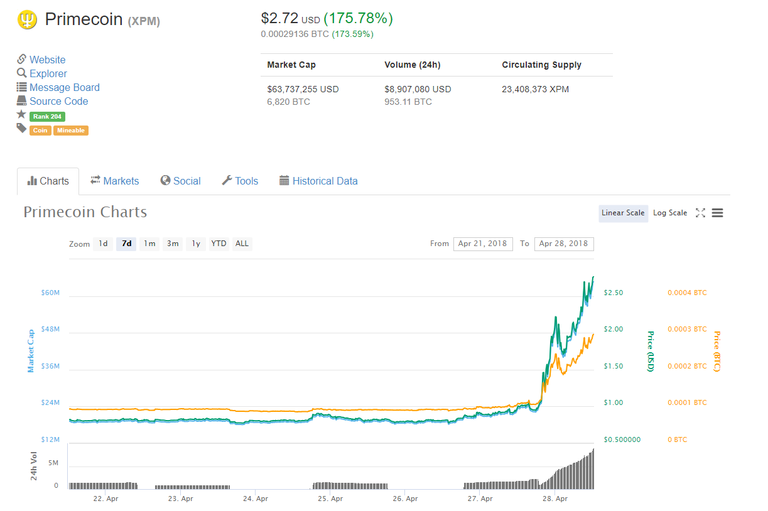The image size is (768, 511).
Task: Click the $60M market cap axis tick
Action: click(x=50, y=292)
